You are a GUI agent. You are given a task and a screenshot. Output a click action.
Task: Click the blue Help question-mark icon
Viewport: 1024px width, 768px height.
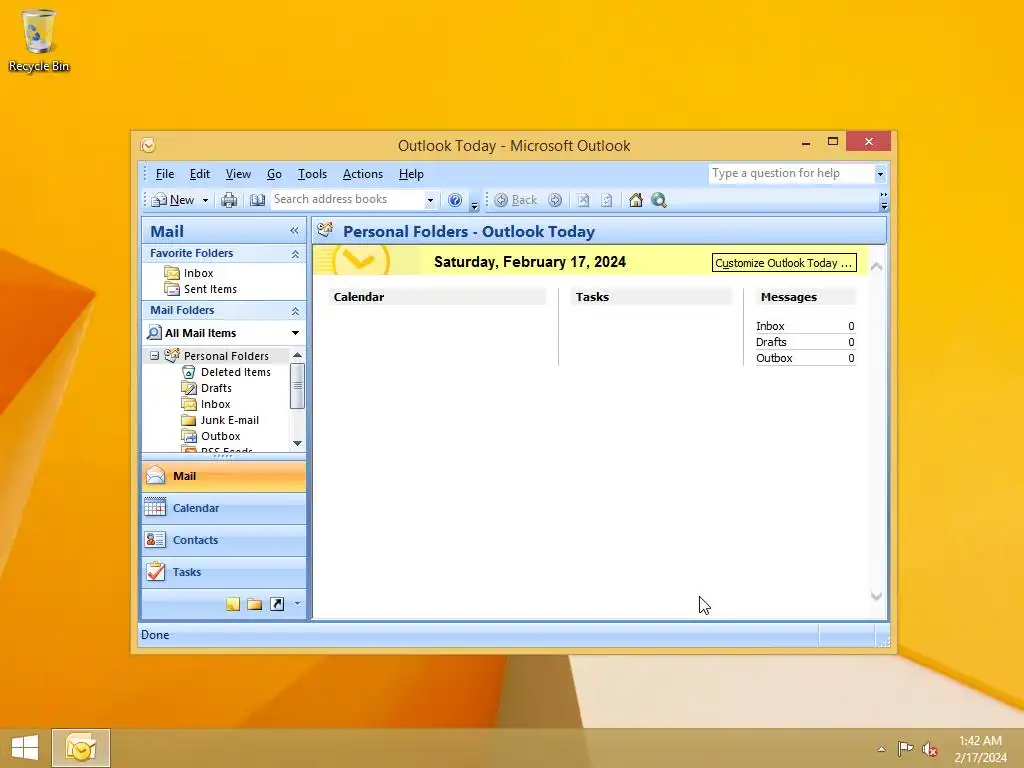point(455,200)
